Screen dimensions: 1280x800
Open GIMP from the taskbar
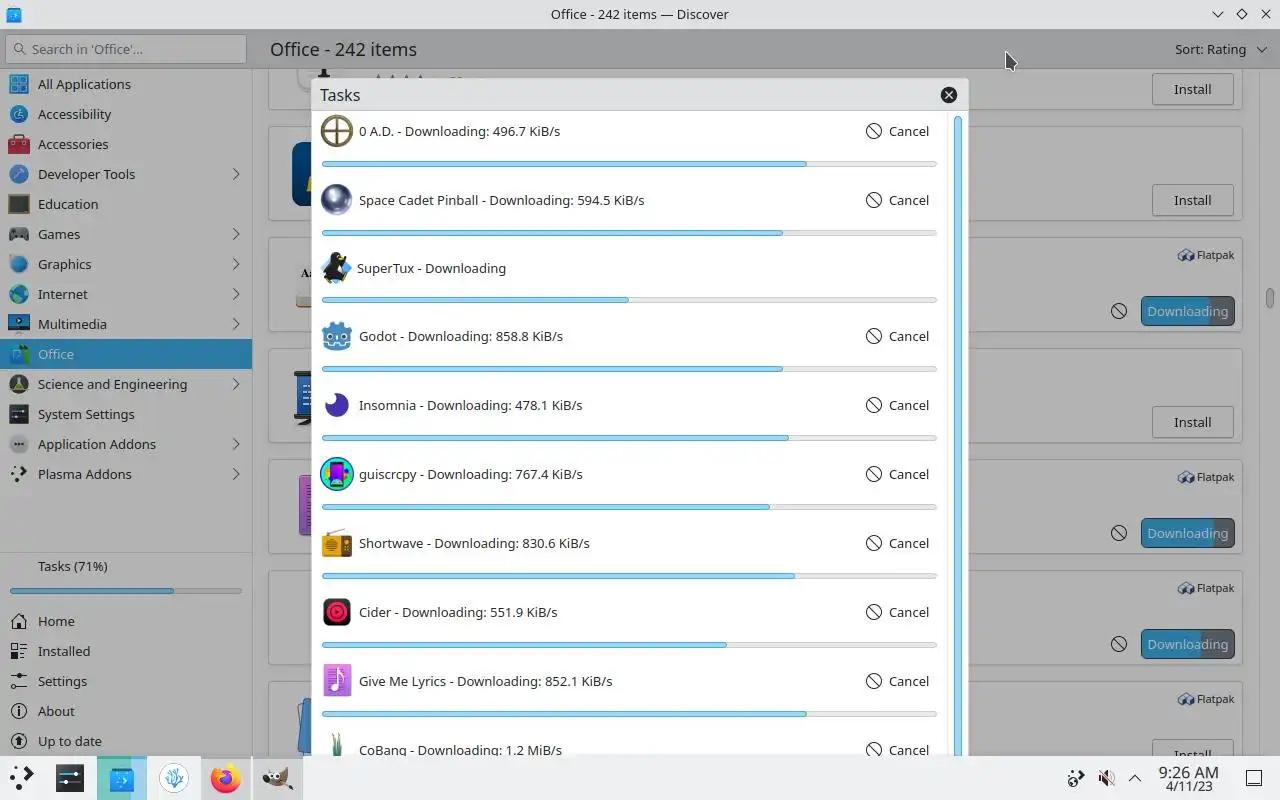pos(277,778)
